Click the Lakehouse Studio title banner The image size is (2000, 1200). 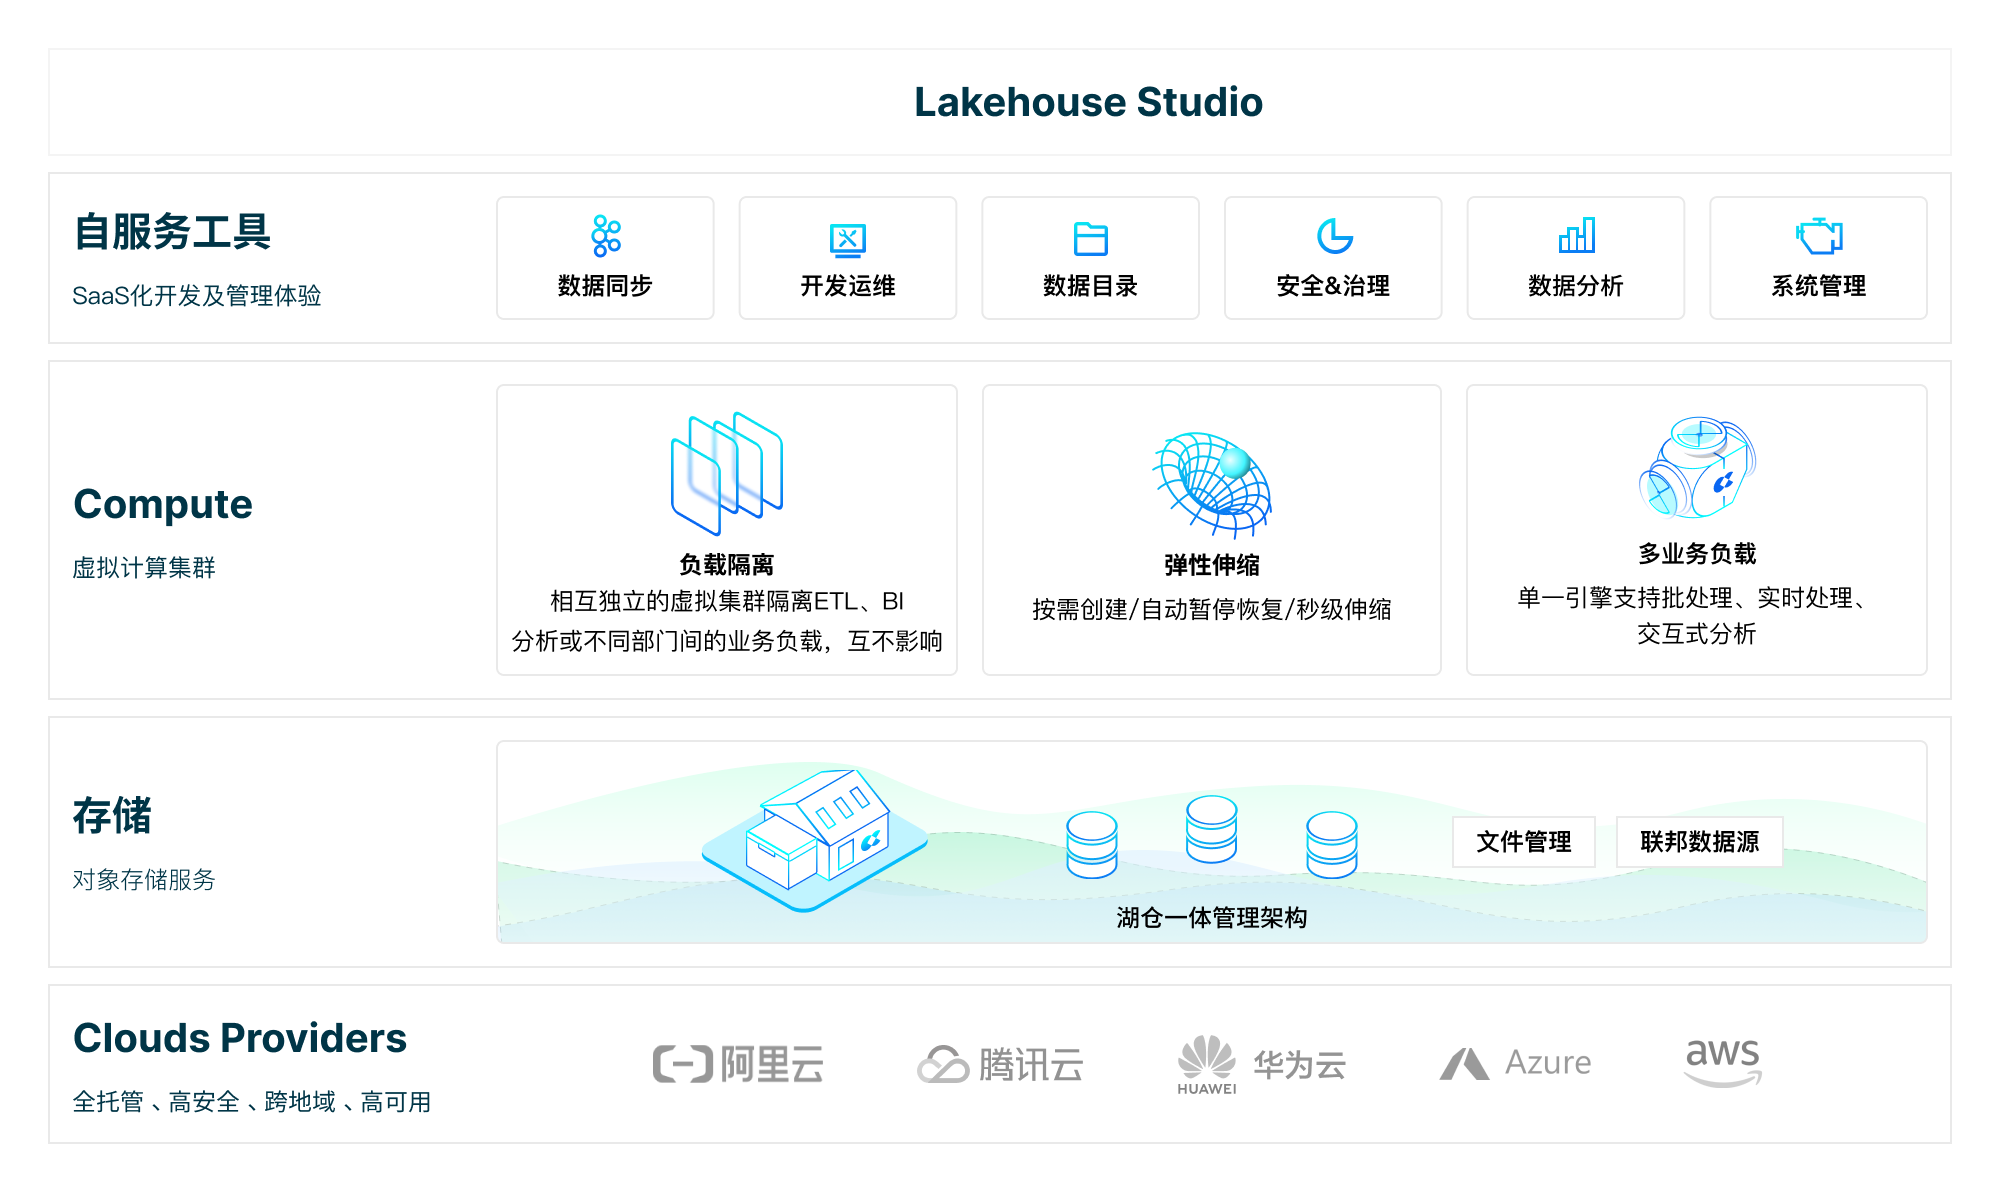1088,102
